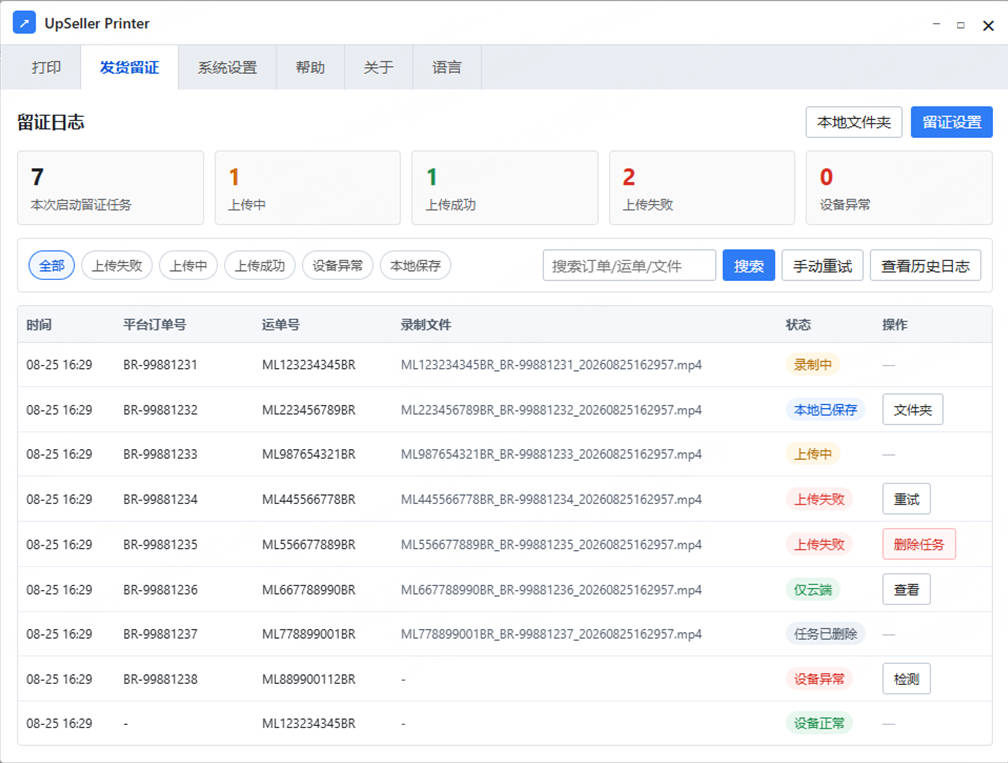Screen dimensions: 1008x763
Task: Select the 关于 tab
Action: click(378, 67)
